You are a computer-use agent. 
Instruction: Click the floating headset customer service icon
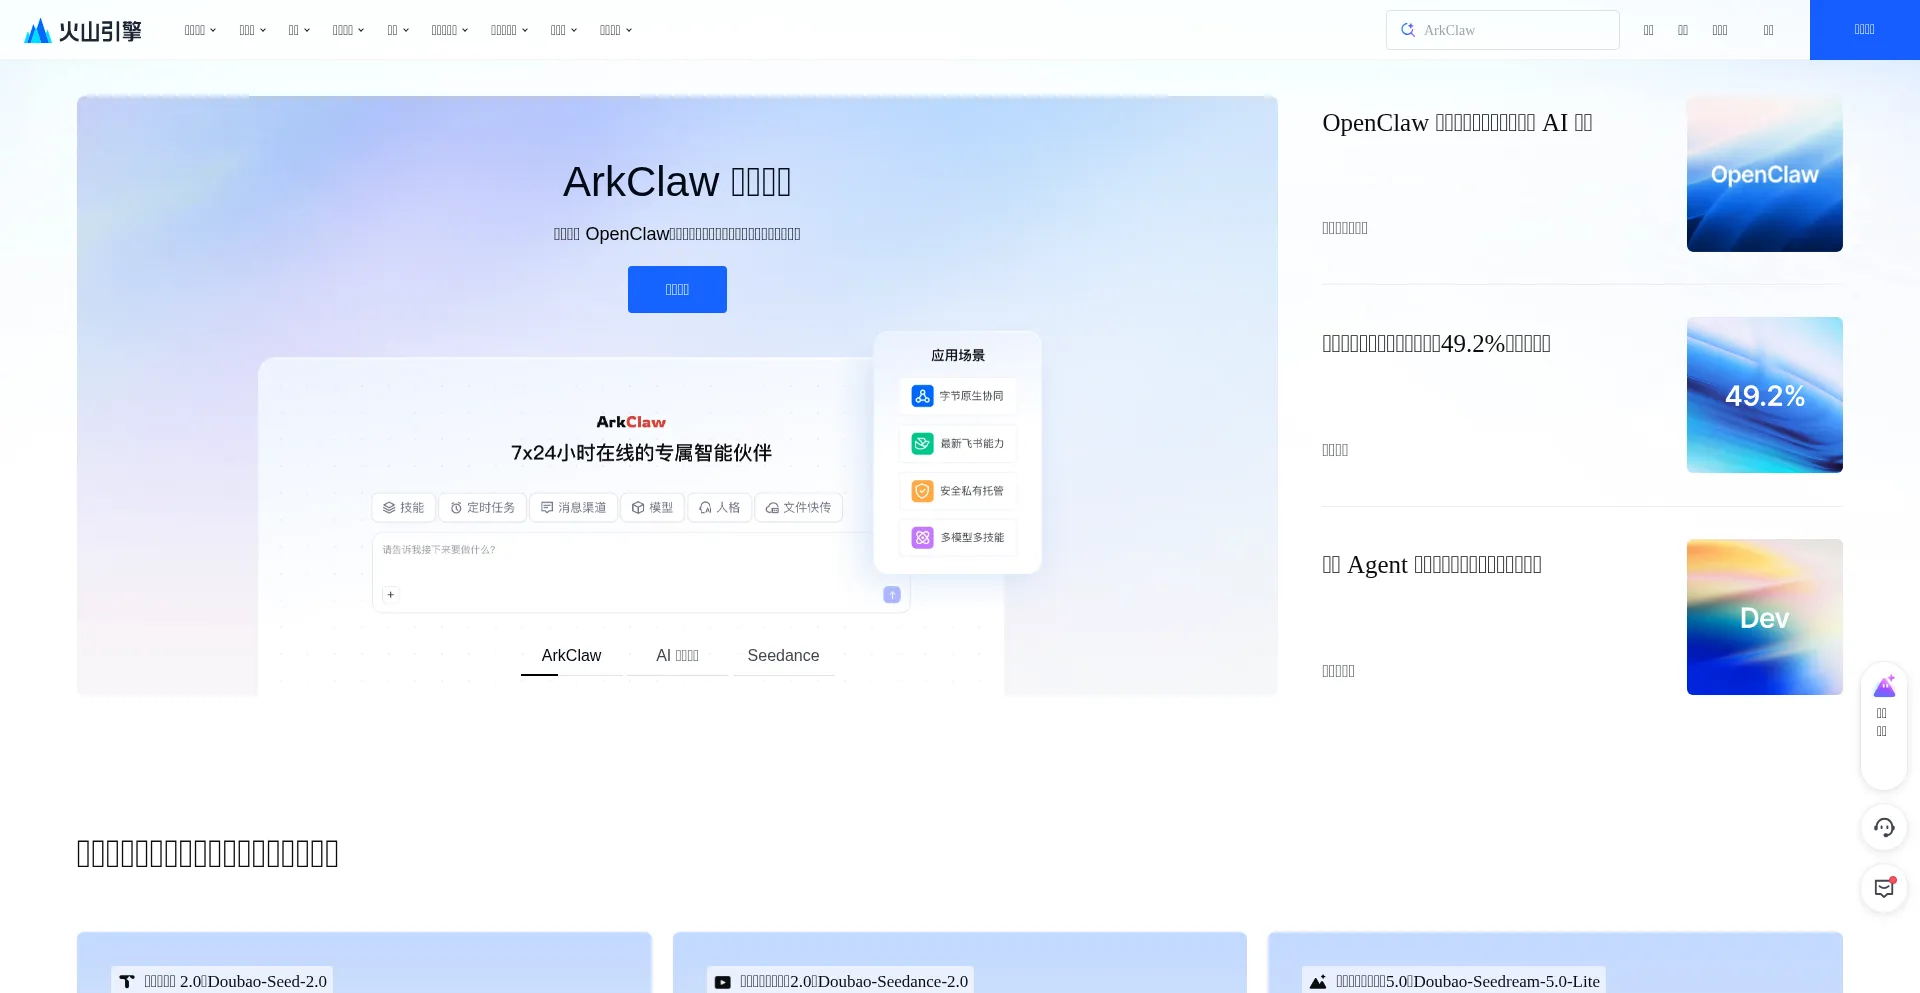point(1884,827)
